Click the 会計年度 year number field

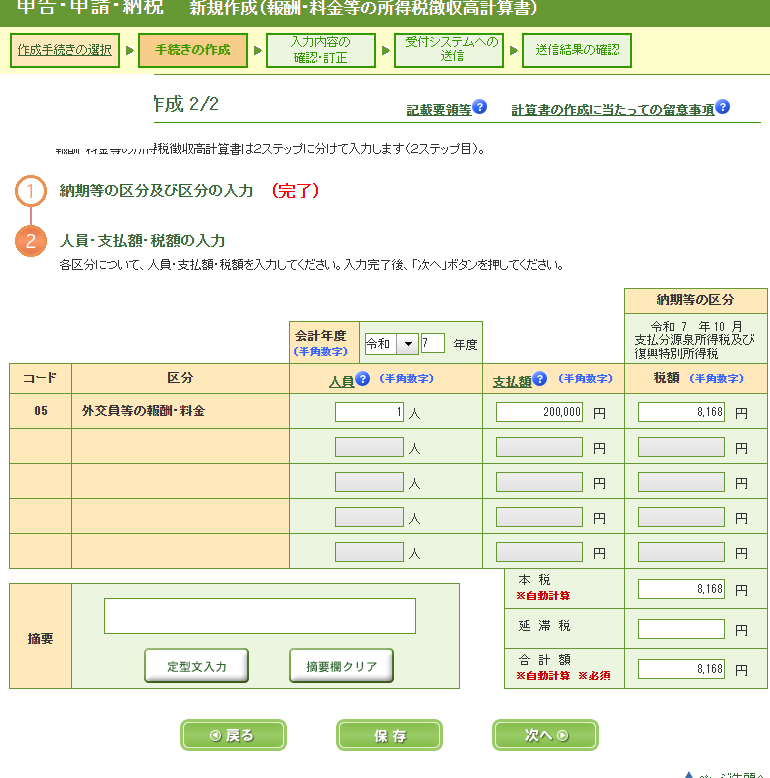point(433,344)
